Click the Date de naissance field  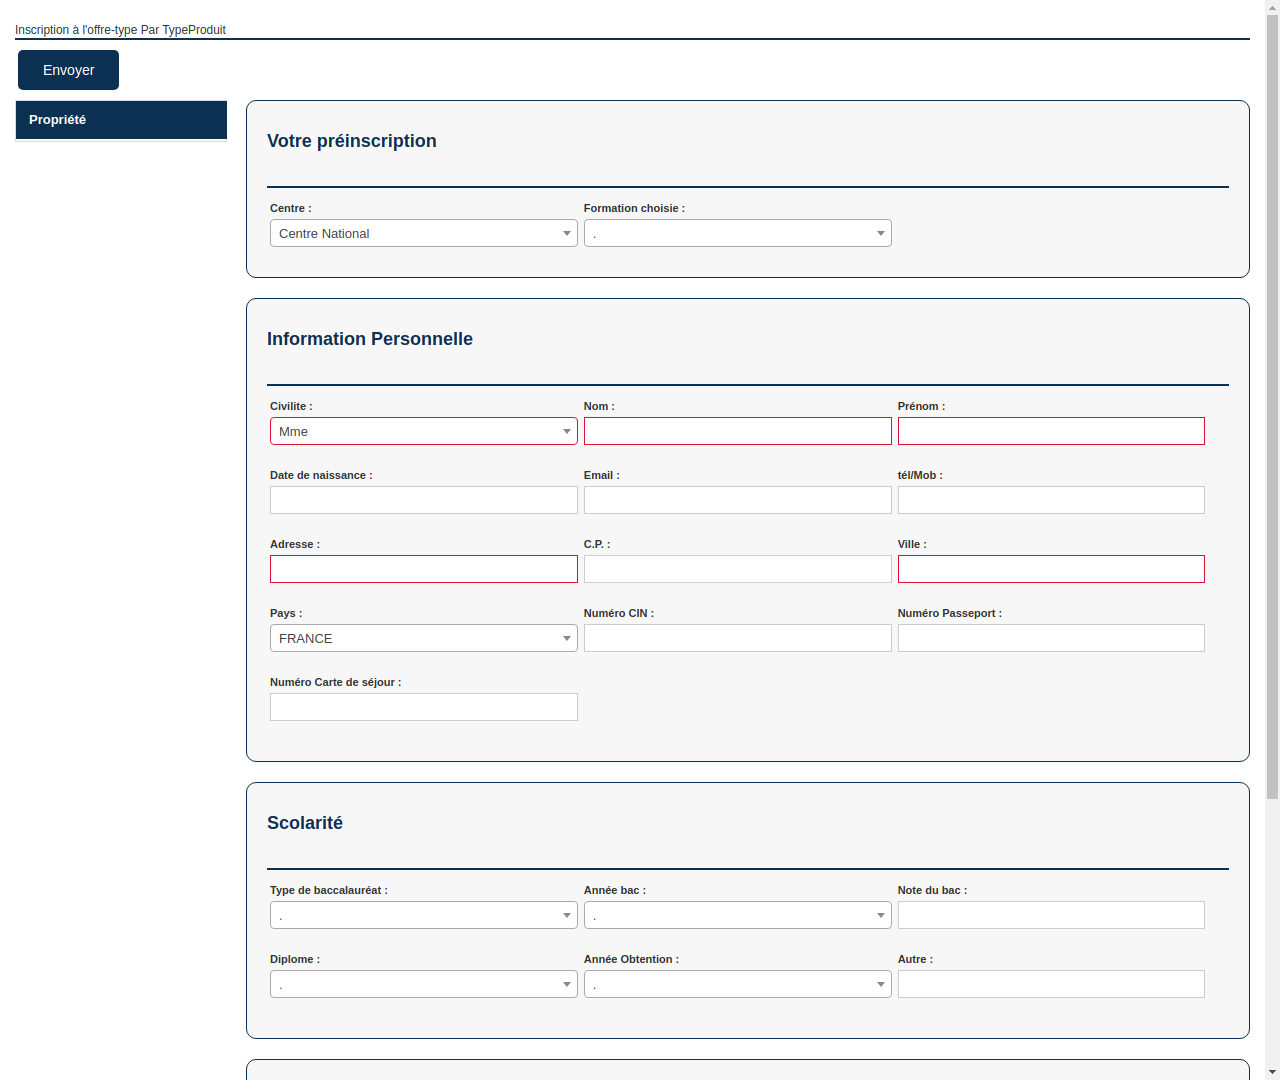[x=423, y=499]
